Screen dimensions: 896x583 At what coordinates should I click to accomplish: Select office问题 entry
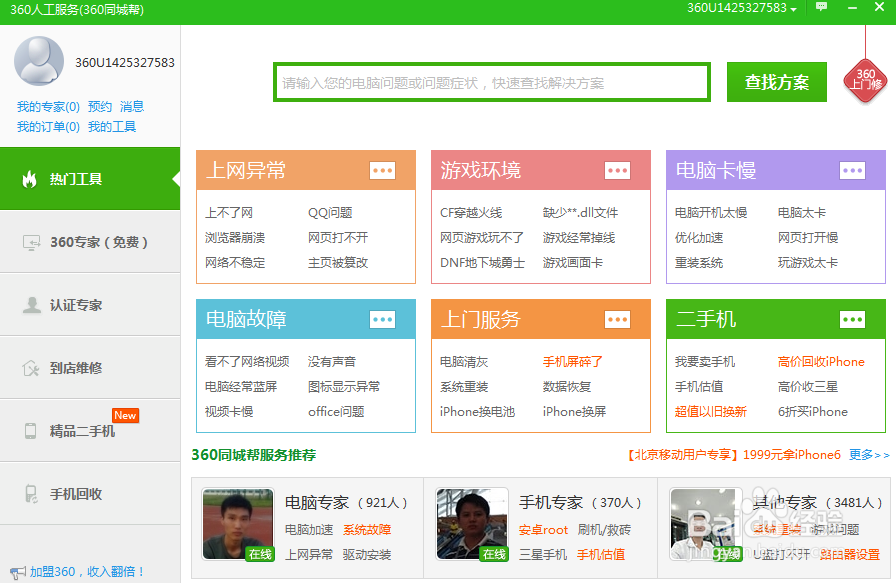(x=336, y=412)
